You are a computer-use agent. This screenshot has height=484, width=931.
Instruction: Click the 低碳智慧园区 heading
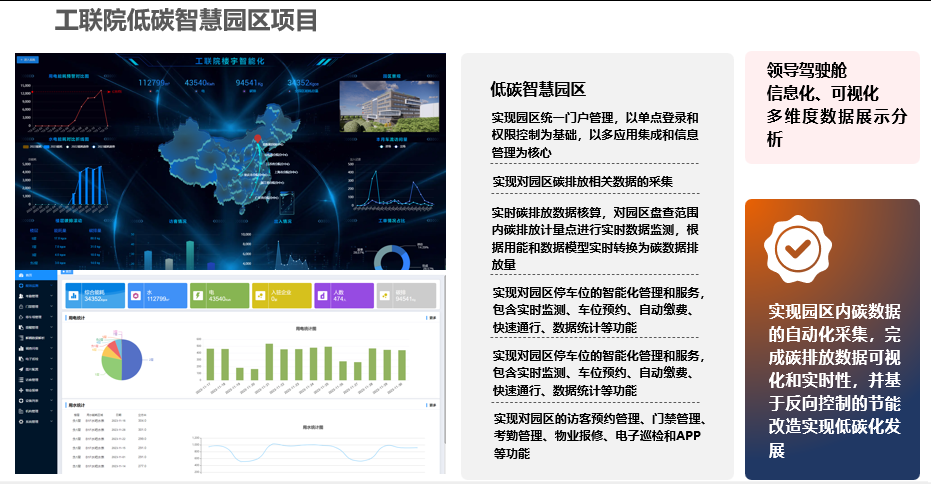click(x=538, y=90)
